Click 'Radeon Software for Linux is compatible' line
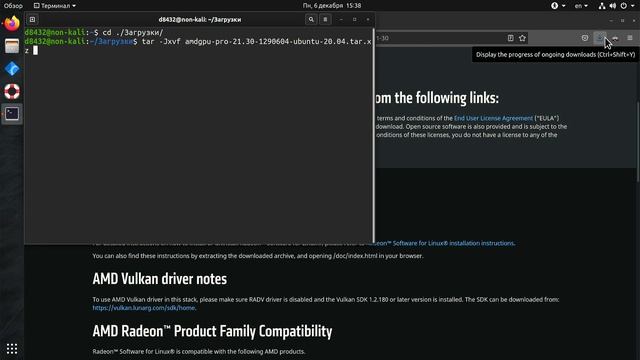 coord(198,351)
